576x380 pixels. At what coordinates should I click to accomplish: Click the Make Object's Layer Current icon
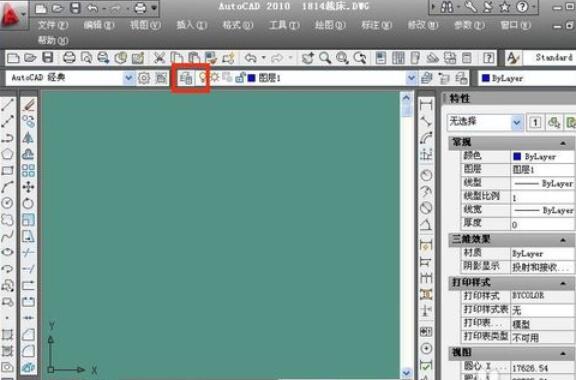[x=426, y=78]
